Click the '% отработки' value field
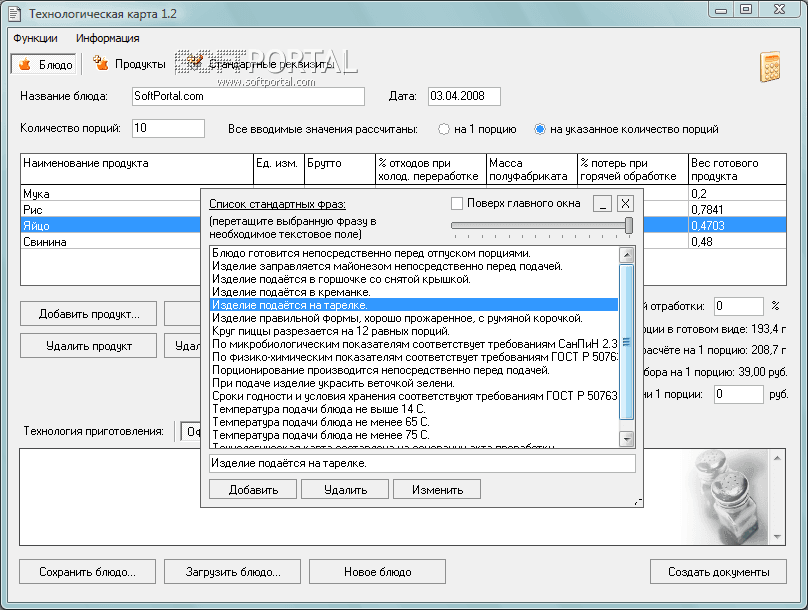Viewport: 808px width, 610px height. pos(738,306)
